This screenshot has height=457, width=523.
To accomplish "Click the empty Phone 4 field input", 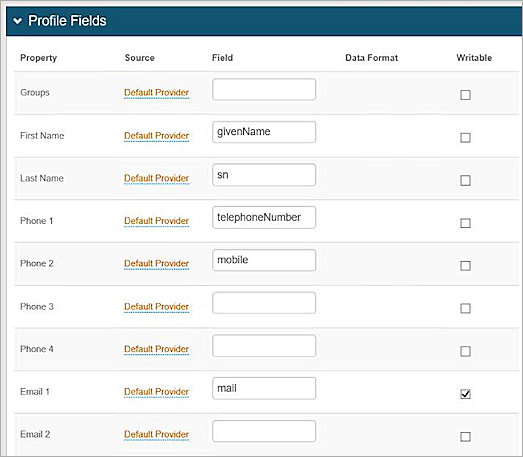I will pyautogui.click(x=264, y=346).
